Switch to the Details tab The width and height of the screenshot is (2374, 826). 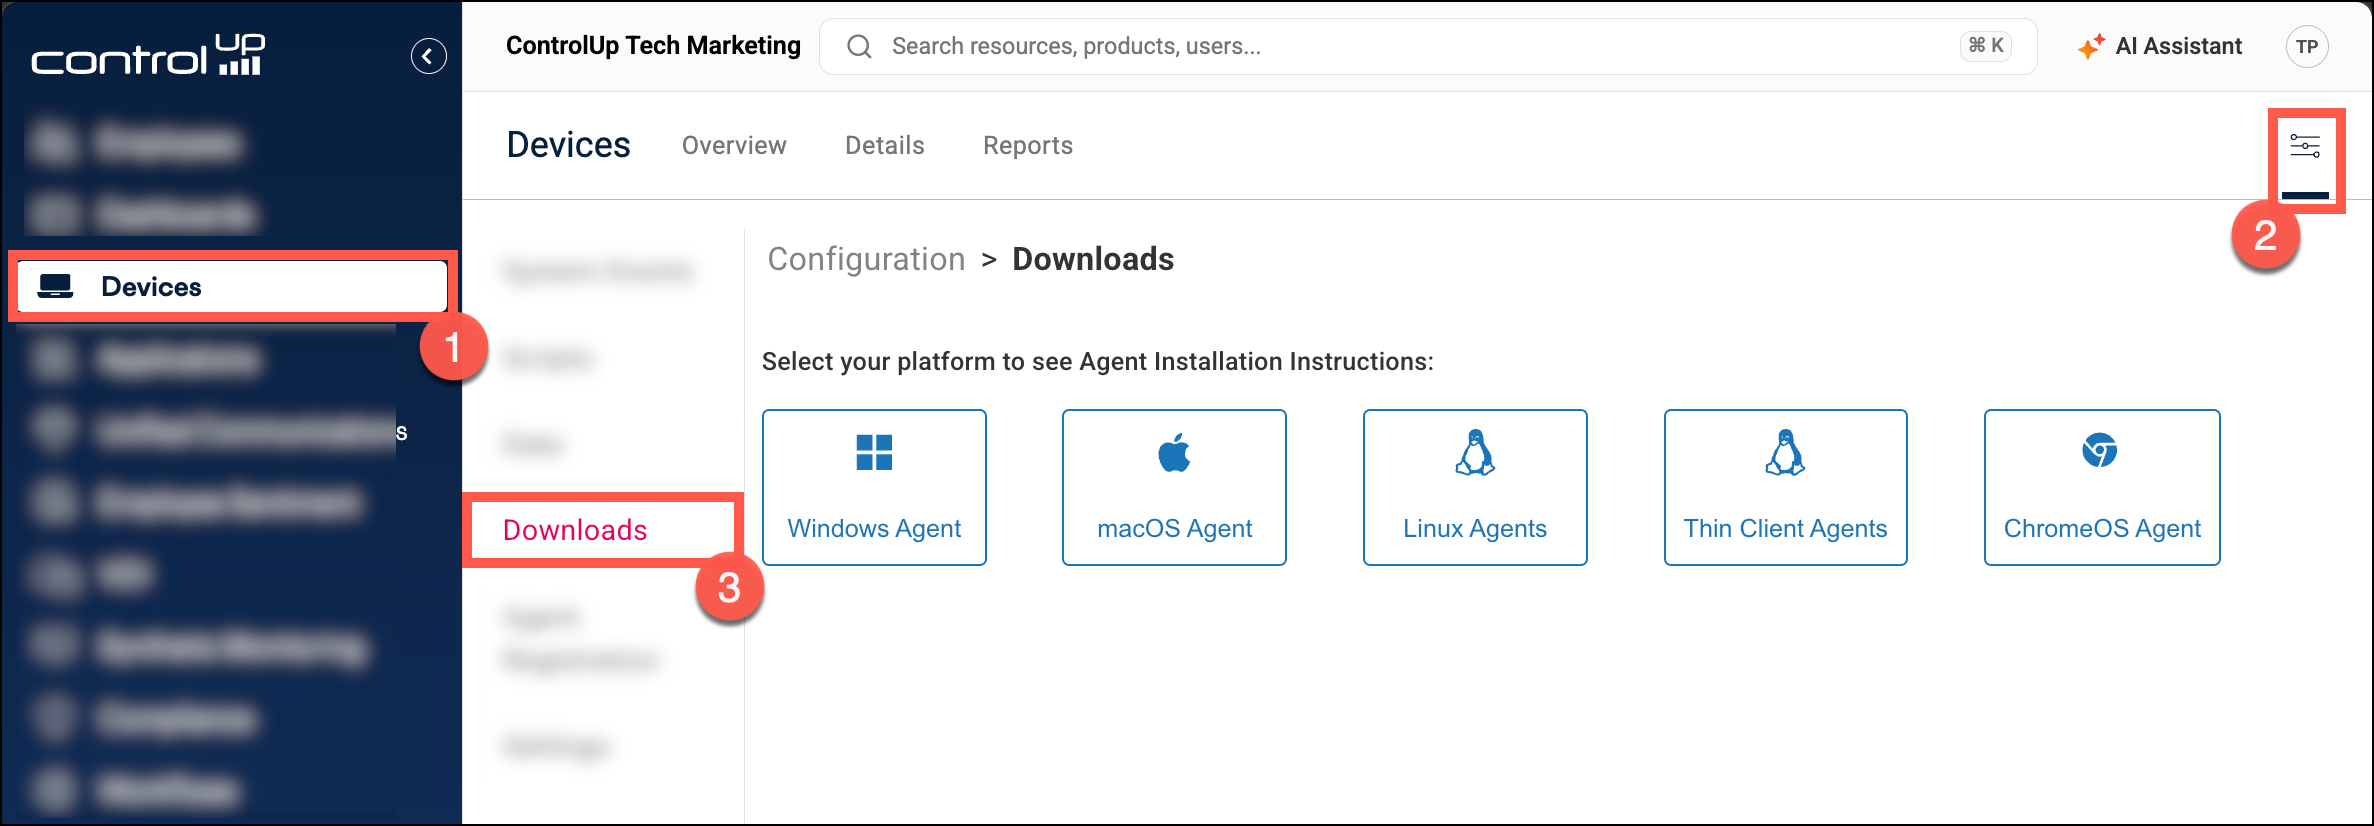coord(885,146)
